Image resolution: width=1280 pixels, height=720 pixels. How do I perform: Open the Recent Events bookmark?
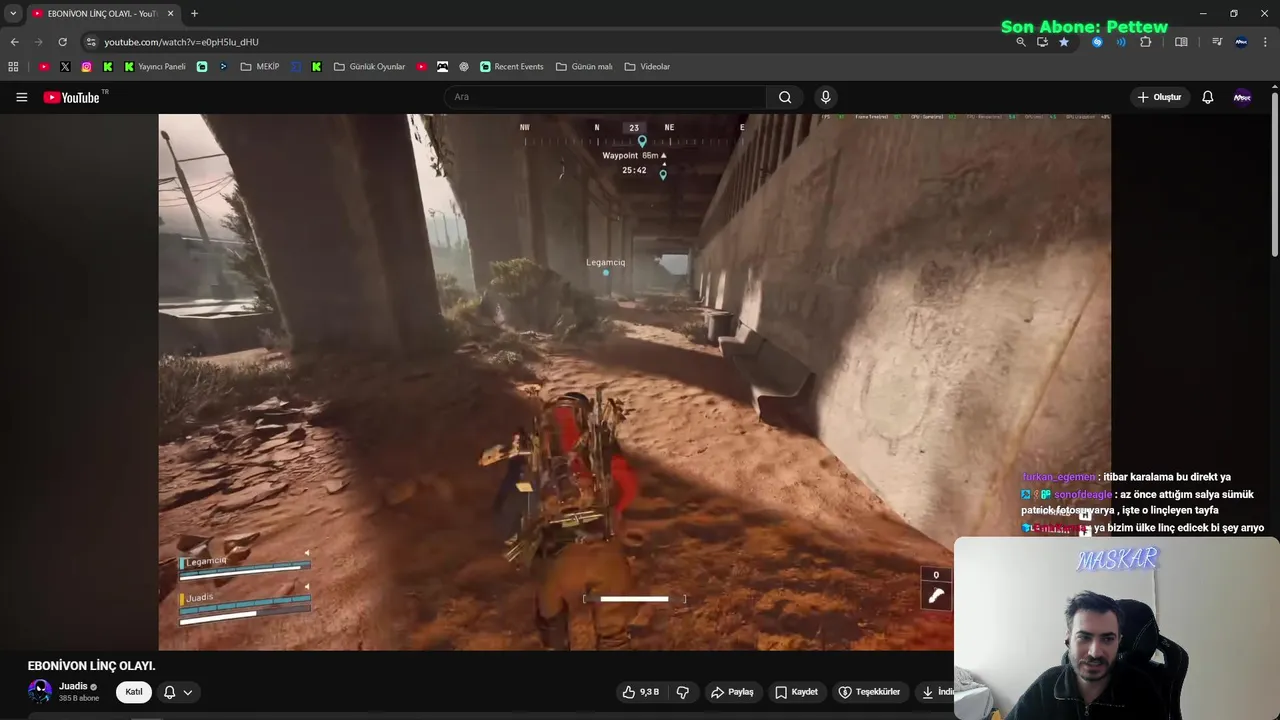click(512, 67)
